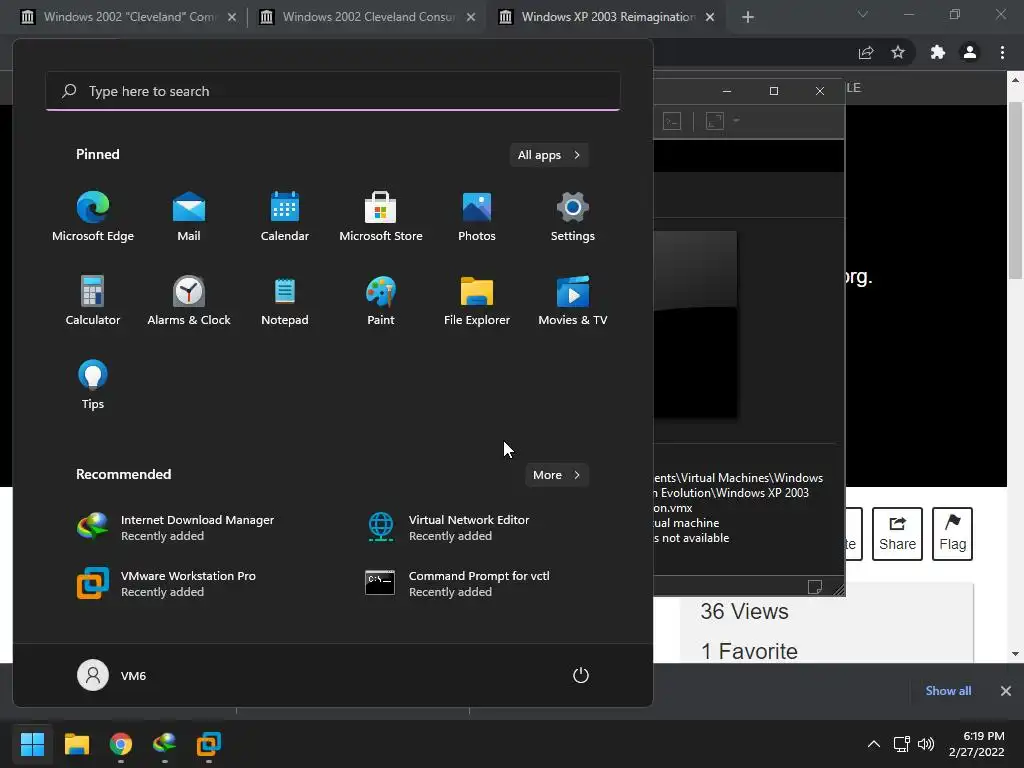The width and height of the screenshot is (1024, 768).
Task: Open Chrome extensions puzzle icon
Action: click(938, 52)
